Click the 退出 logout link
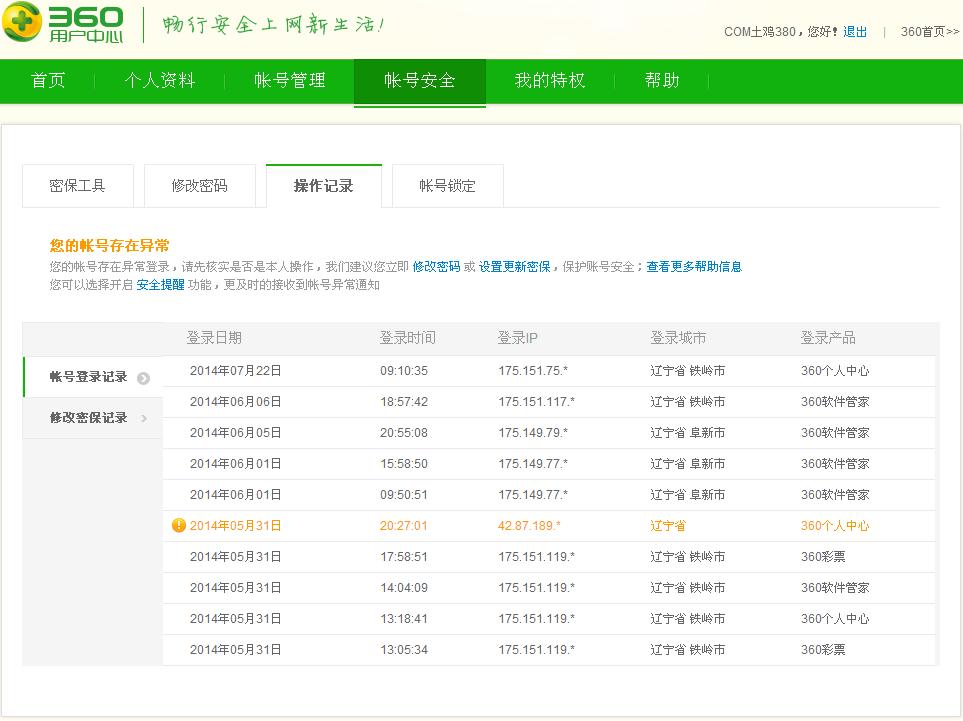 pyautogui.click(x=855, y=32)
